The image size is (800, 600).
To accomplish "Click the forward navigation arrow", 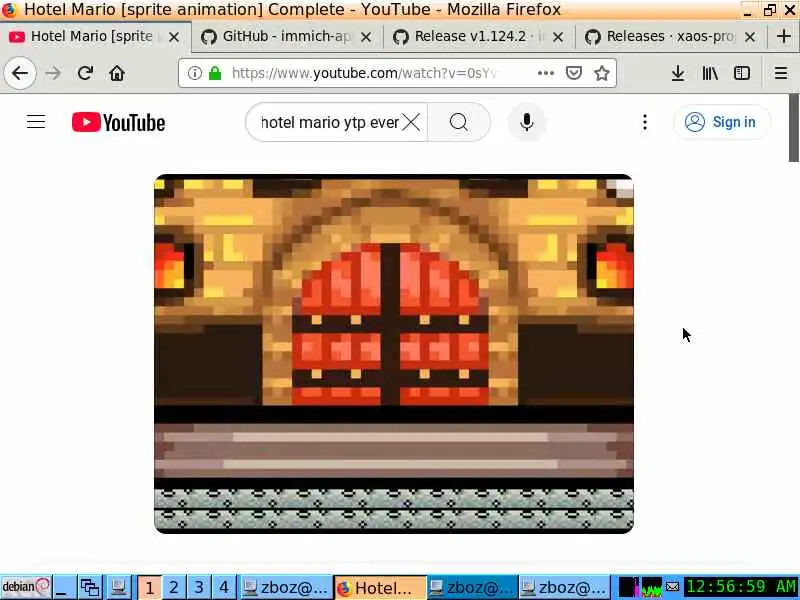I will click(x=53, y=73).
